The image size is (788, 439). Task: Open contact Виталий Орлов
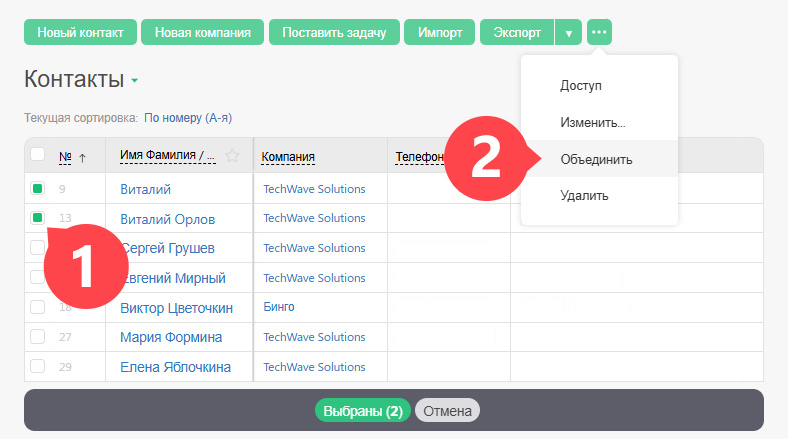(168, 220)
